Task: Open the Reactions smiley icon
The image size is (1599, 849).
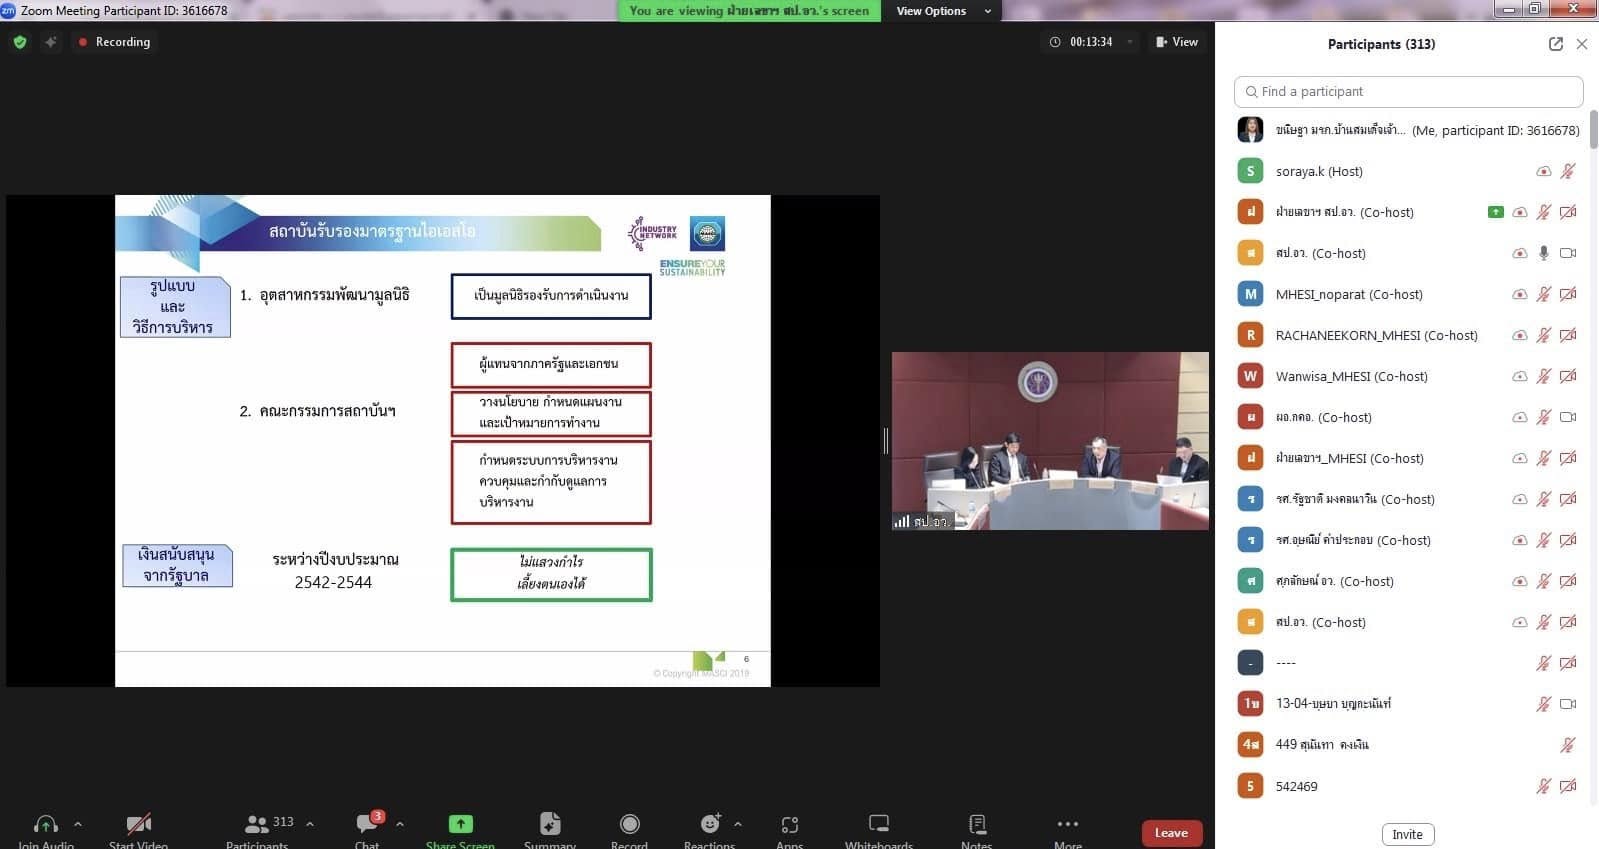Action: (x=710, y=824)
